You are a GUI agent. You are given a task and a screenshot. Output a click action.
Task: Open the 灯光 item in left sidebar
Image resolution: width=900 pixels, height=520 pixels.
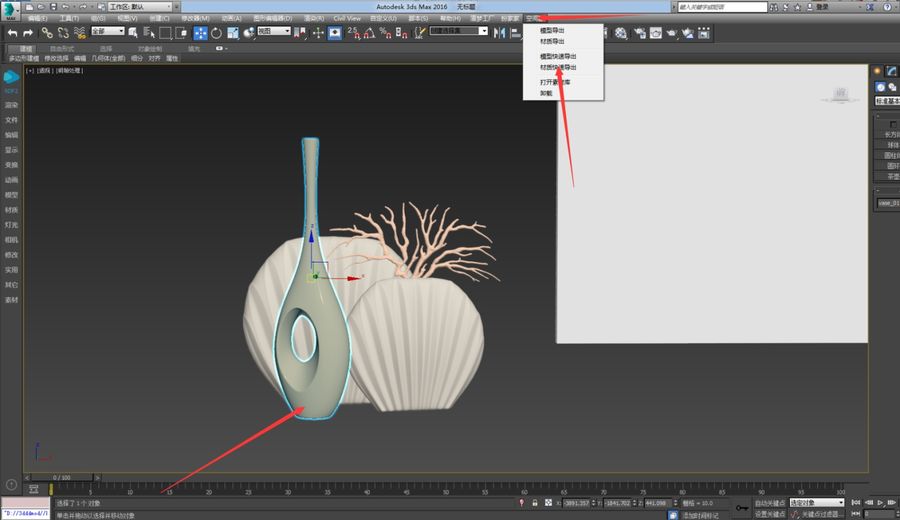(x=11, y=225)
